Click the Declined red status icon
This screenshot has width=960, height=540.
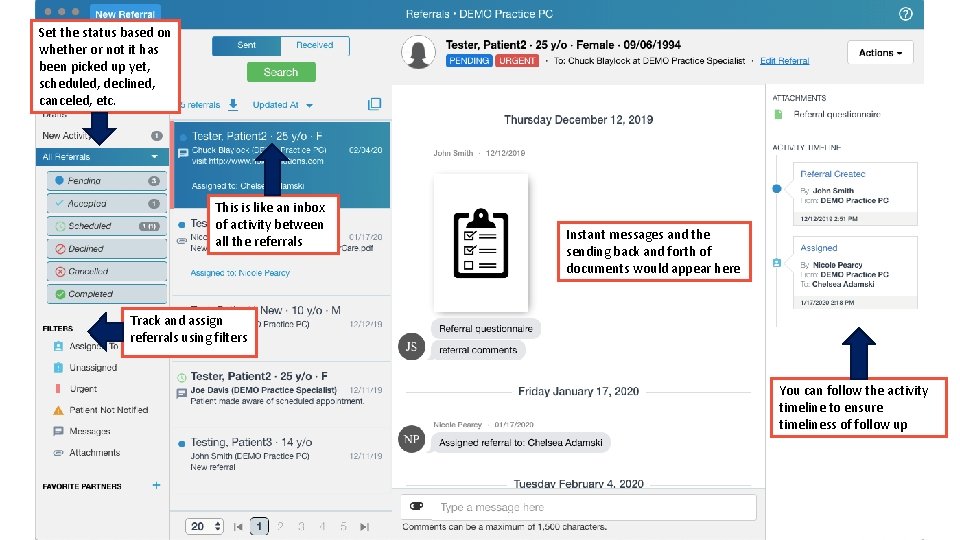(60, 249)
